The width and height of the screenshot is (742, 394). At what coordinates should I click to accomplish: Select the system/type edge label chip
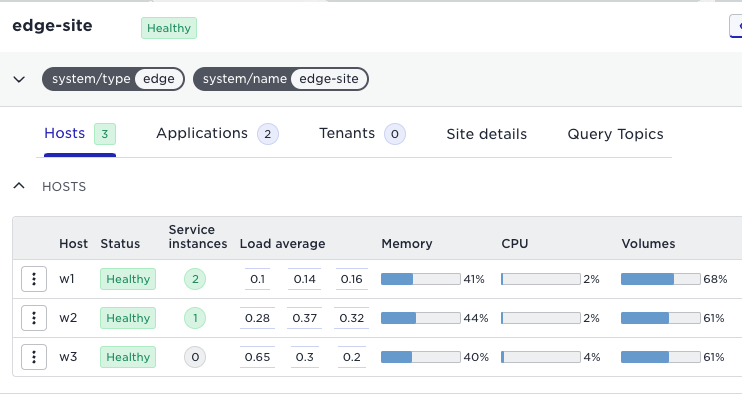[113, 79]
